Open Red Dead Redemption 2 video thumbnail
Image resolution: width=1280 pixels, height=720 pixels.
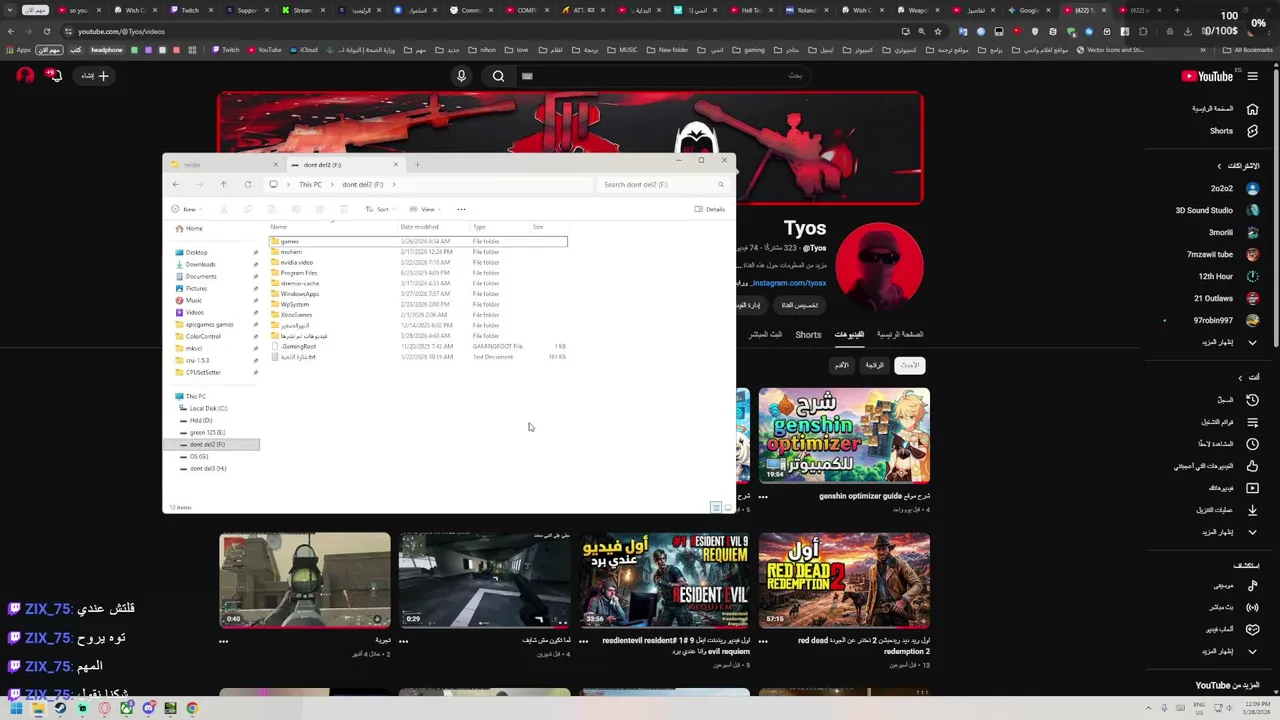click(844, 580)
